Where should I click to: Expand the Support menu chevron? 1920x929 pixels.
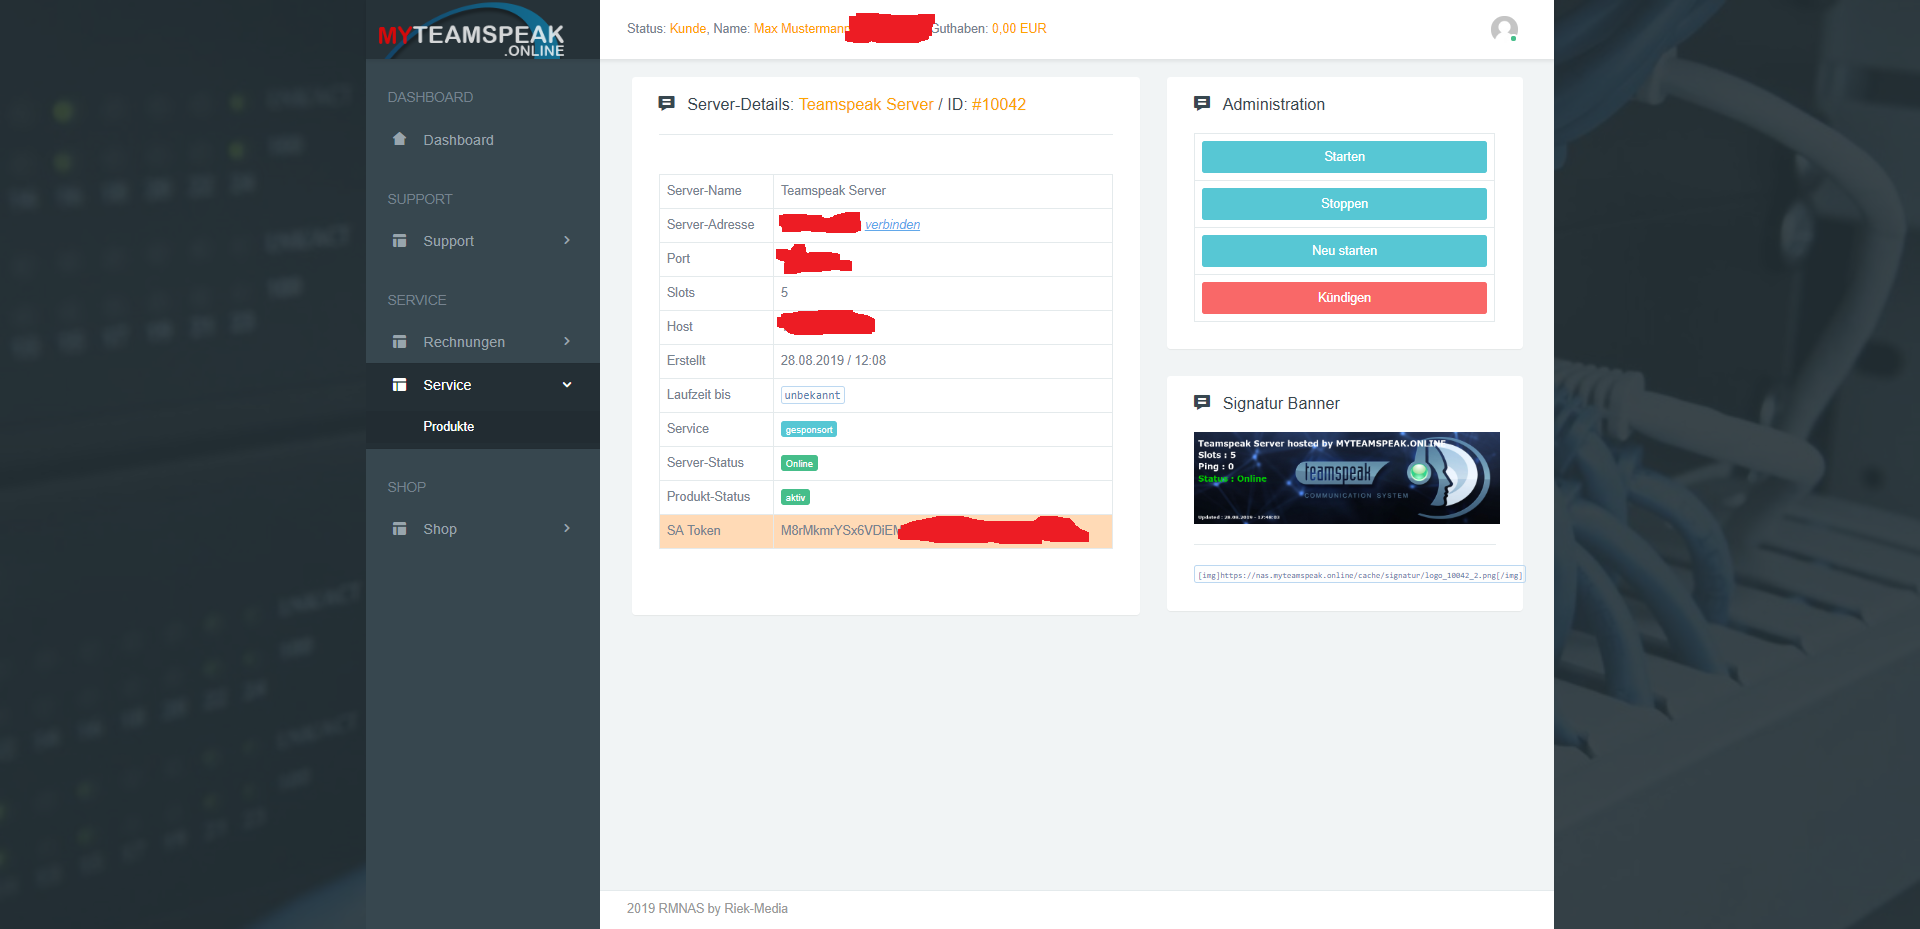click(x=567, y=241)
